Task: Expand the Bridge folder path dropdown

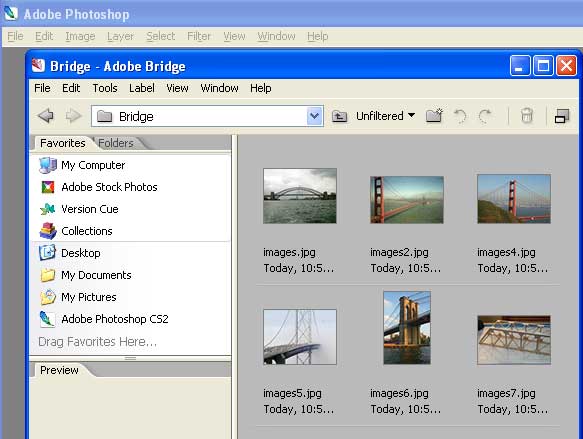Action: (315, 116)
